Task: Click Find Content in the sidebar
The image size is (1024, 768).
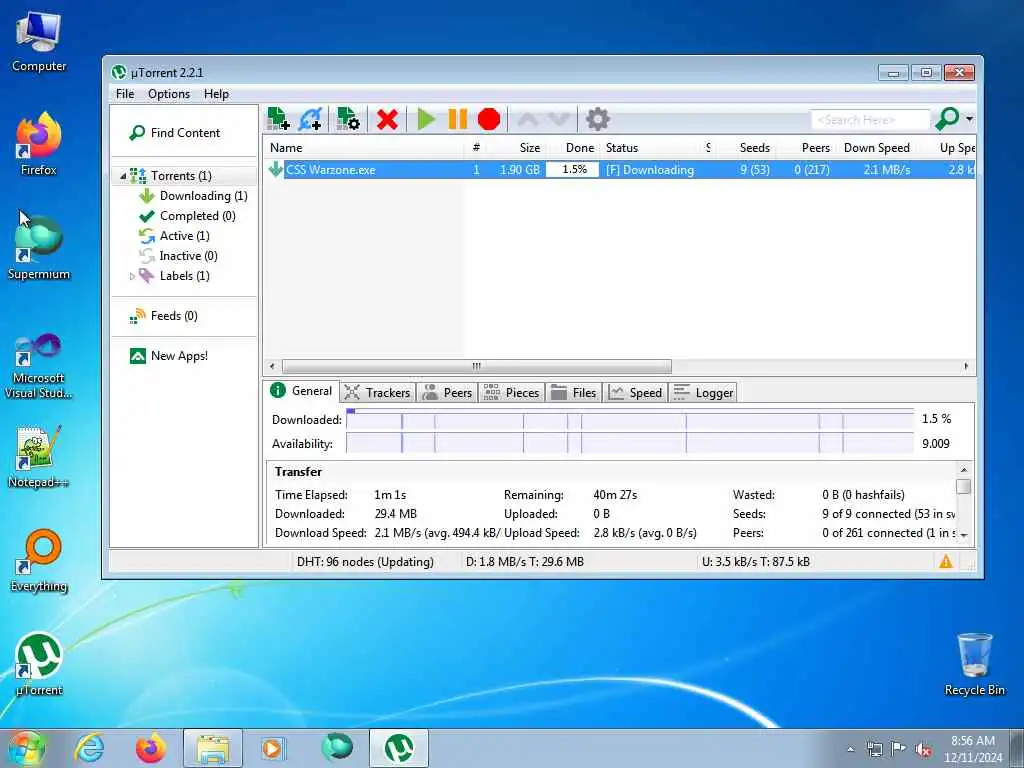Action: (174, 133)
